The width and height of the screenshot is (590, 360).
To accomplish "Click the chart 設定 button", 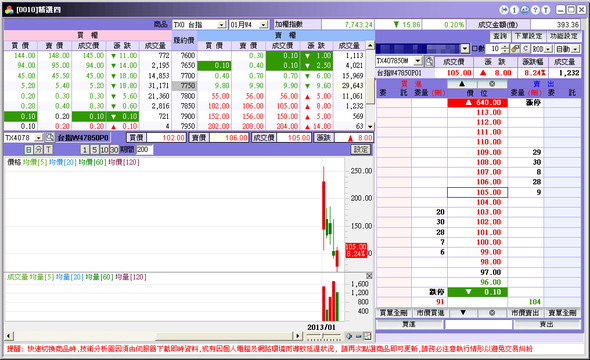I will click(361, 150).
